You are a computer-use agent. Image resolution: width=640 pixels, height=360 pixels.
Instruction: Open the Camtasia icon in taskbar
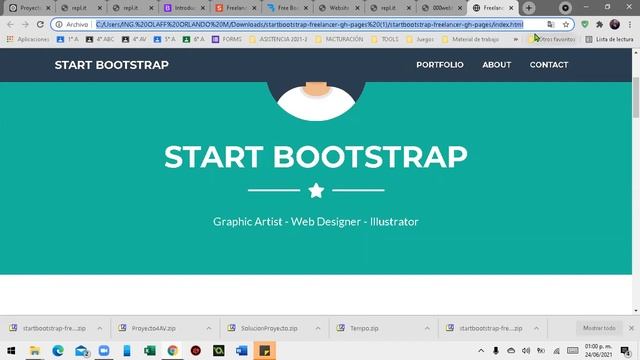[x=219, y=351]
